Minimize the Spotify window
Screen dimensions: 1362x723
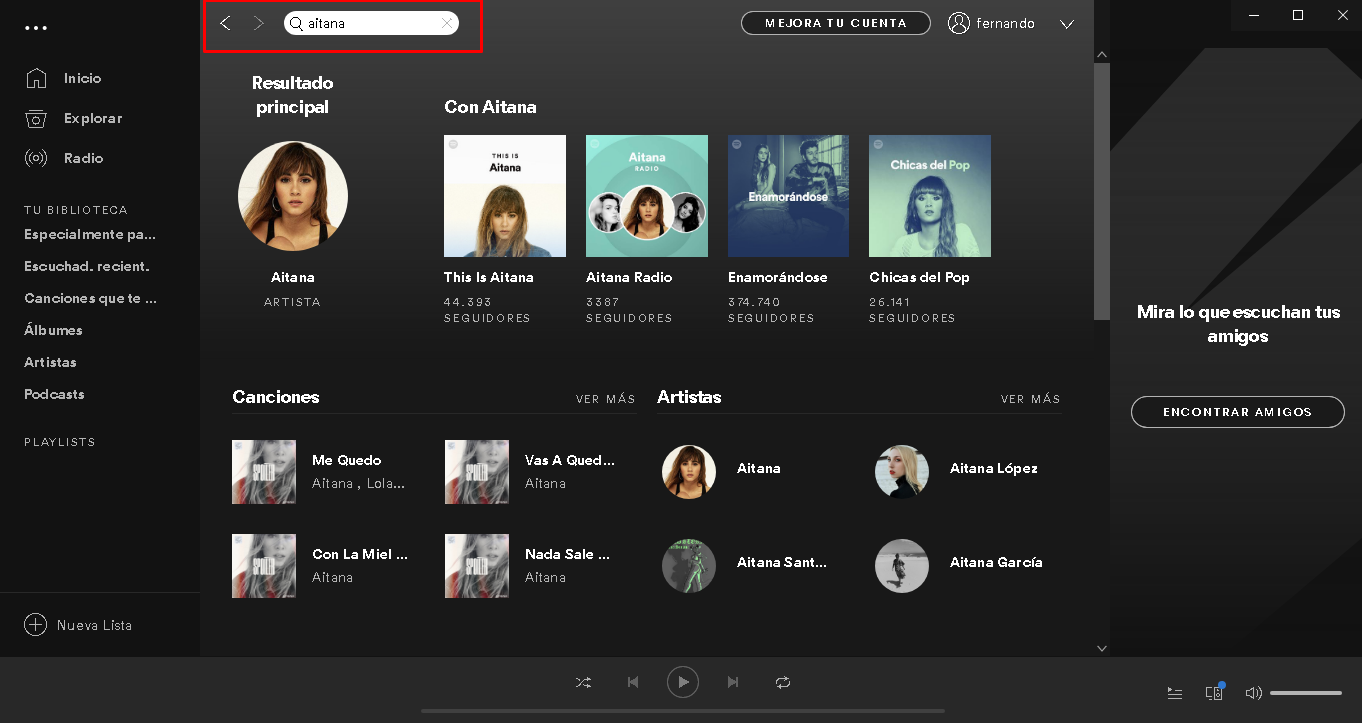(x=1253, y=15)
